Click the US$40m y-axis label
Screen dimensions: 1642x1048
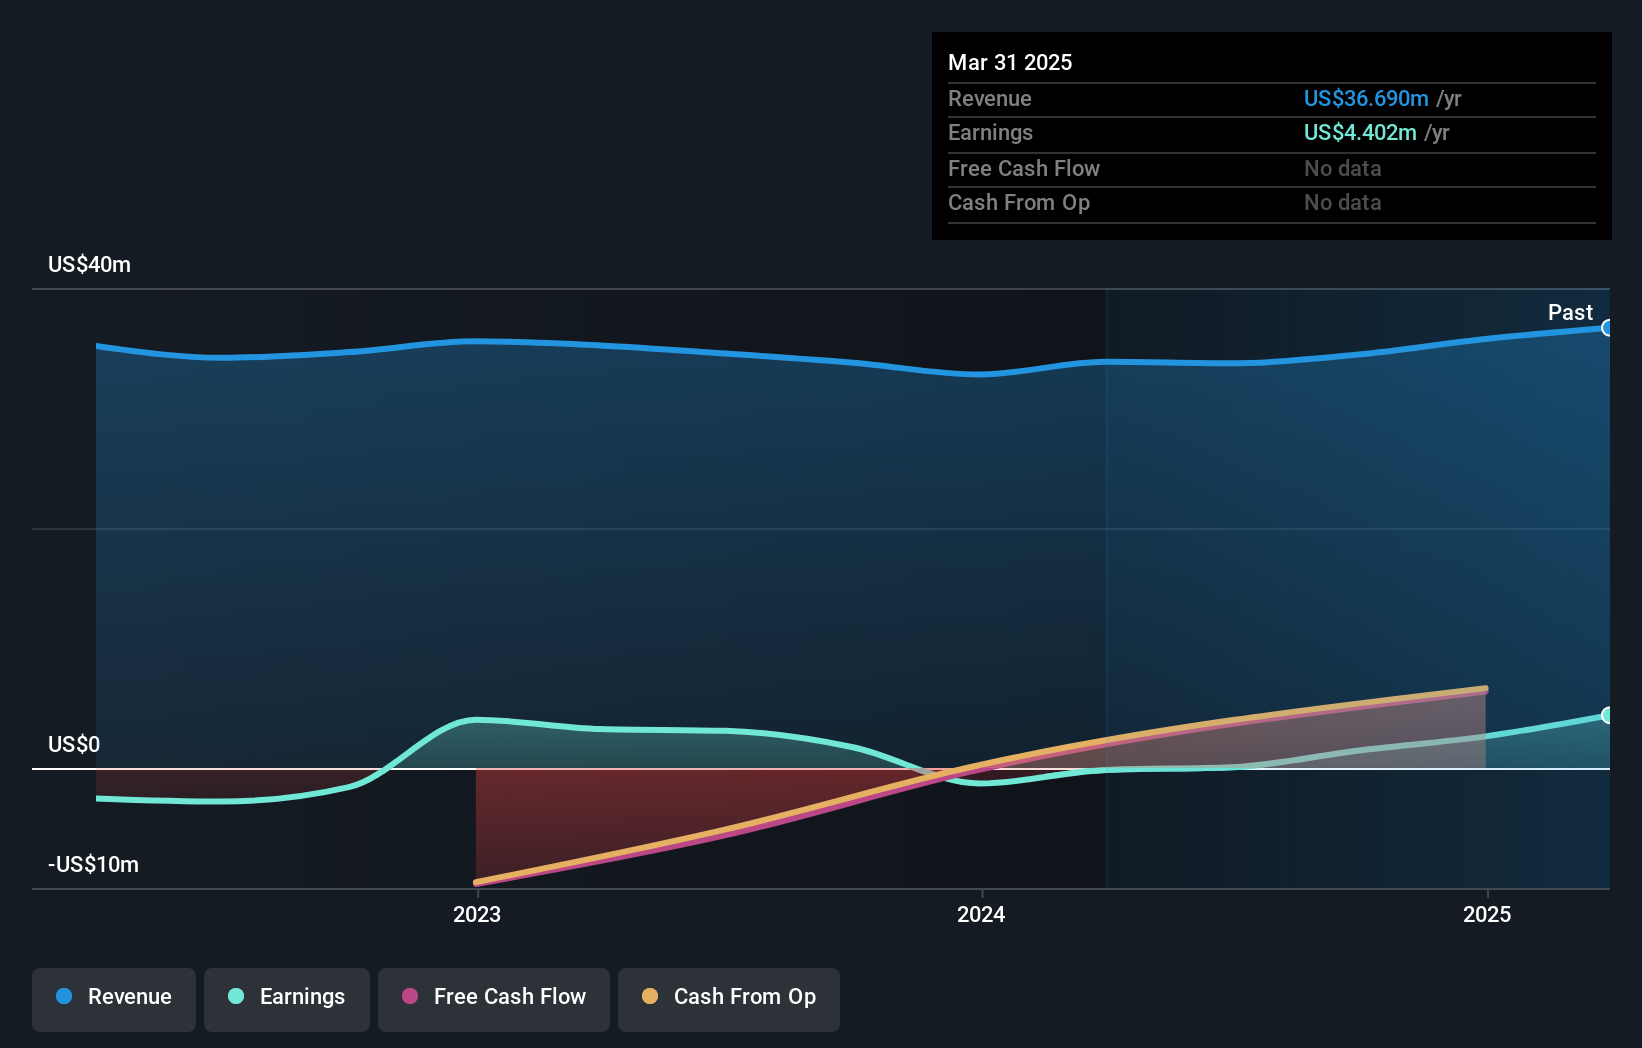[89, 264]
